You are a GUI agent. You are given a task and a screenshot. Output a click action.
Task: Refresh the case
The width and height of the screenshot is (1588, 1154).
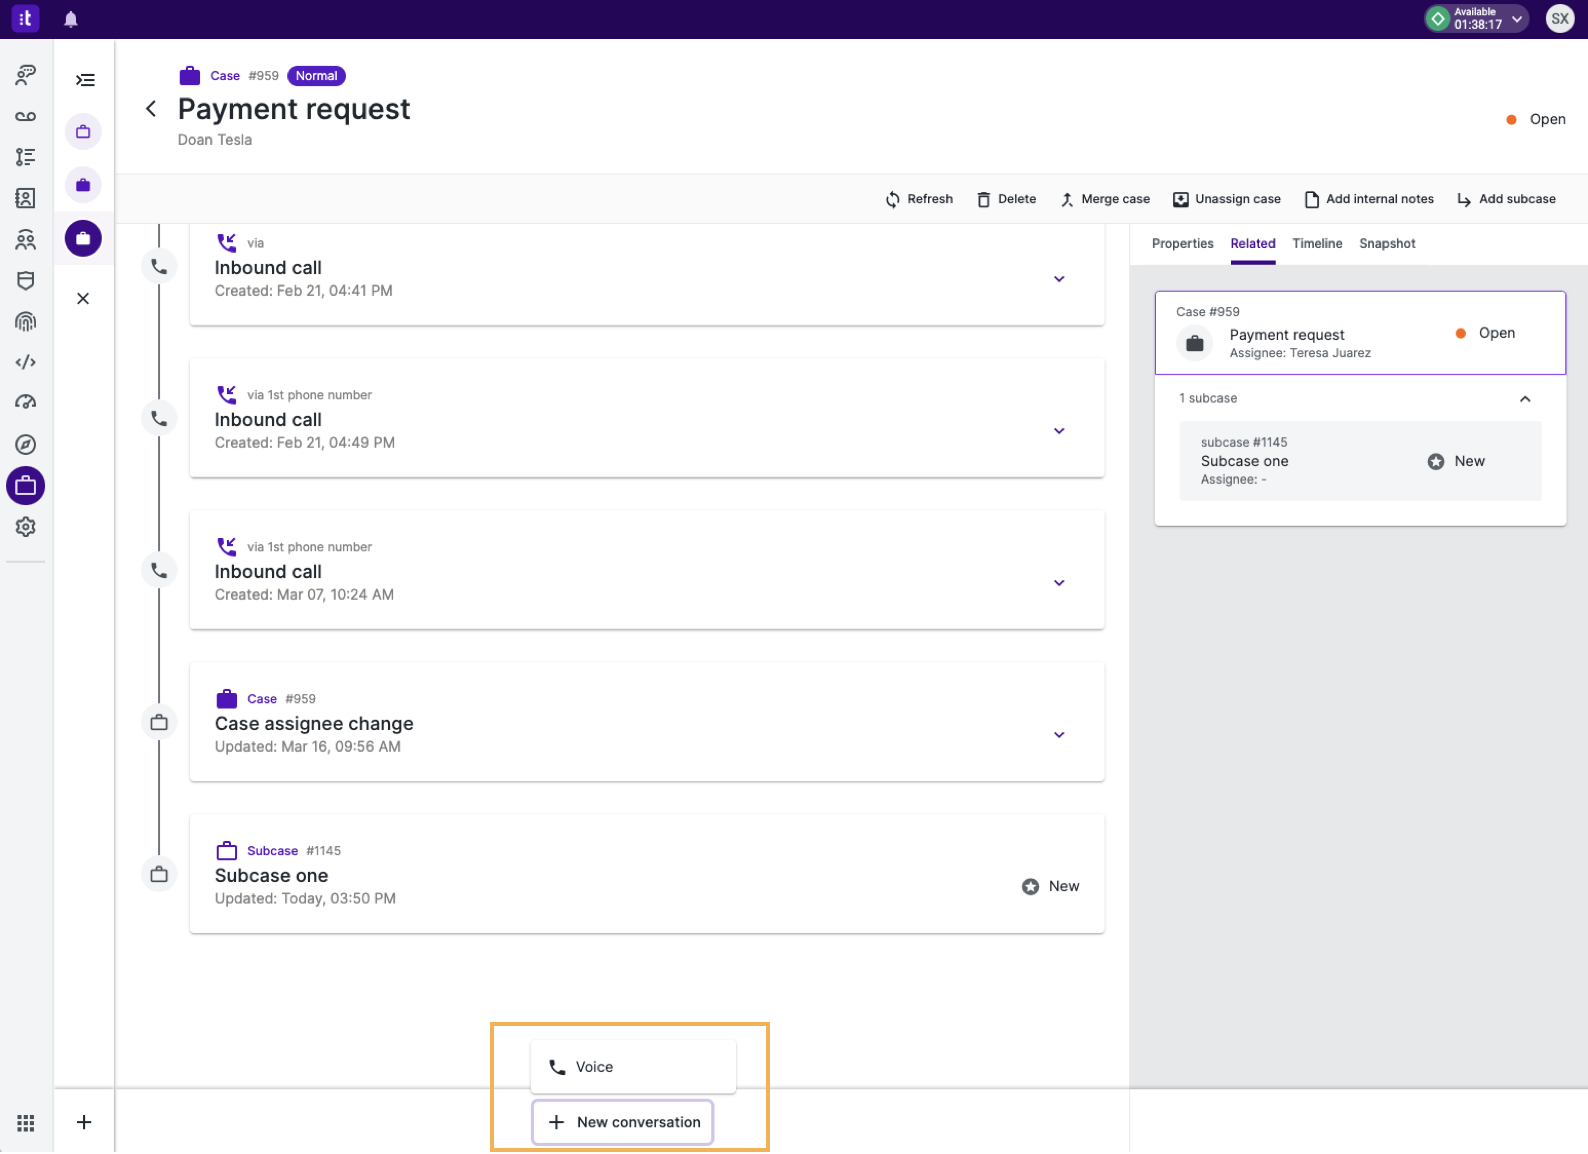coord(919,199)
